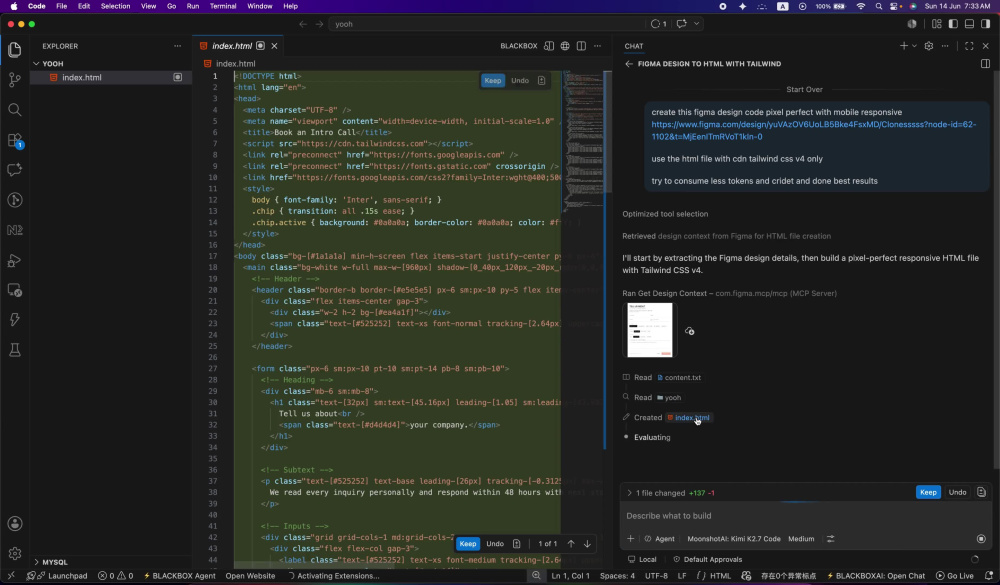The image size is (1000, 585).
Task: Toggle primary side bar layout button
Action: (x=953, y=24)
